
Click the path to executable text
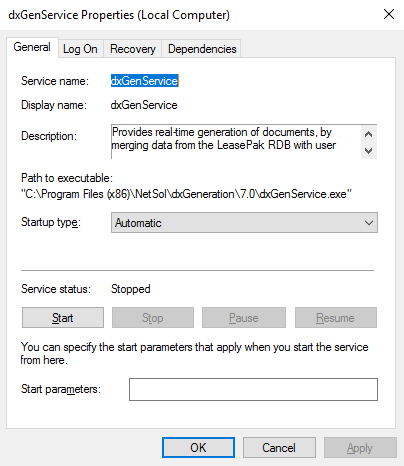point(187,194)
